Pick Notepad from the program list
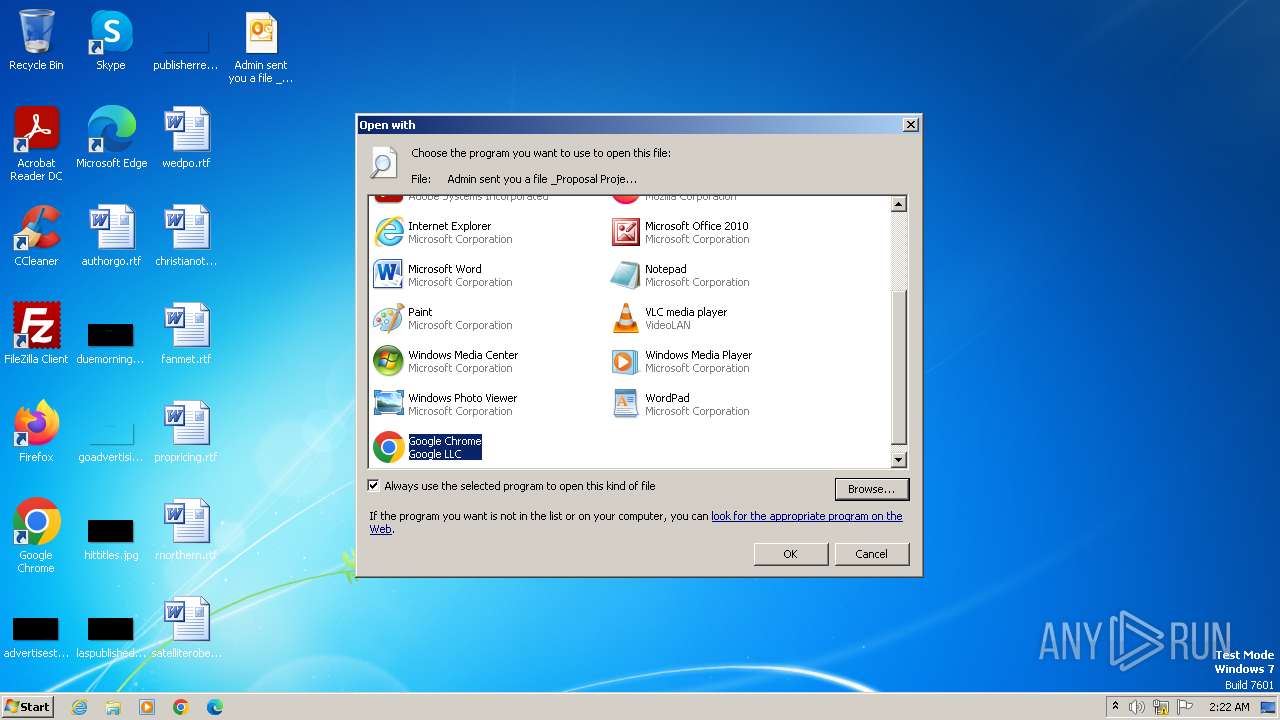Viewport: 1280px width, 720px height. point(679,275)
